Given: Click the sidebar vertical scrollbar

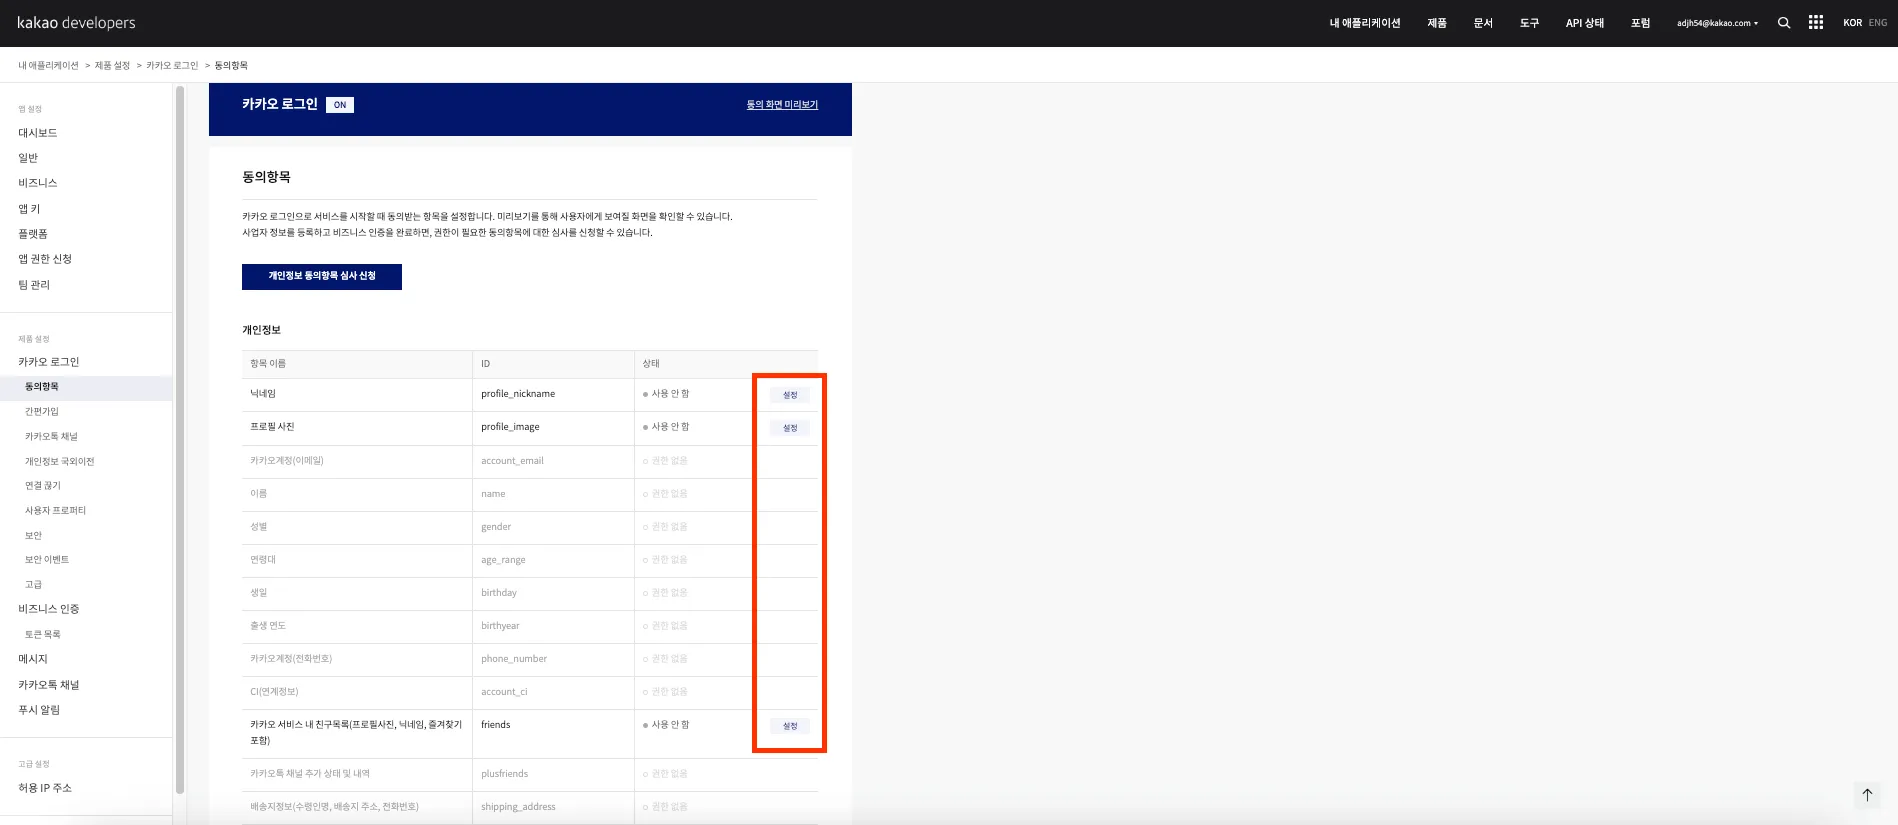Looking at the screenshot, I should point(180,440).
